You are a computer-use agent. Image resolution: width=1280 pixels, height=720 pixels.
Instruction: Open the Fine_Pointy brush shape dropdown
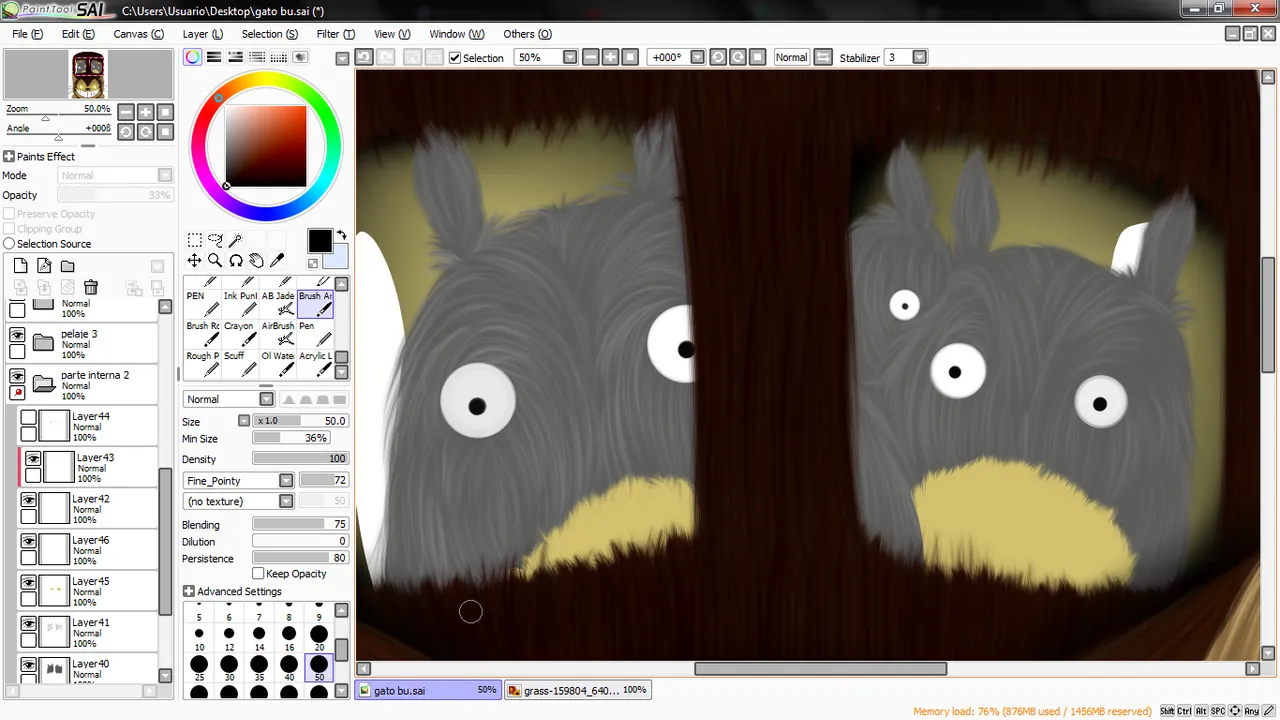click(286, 481)
